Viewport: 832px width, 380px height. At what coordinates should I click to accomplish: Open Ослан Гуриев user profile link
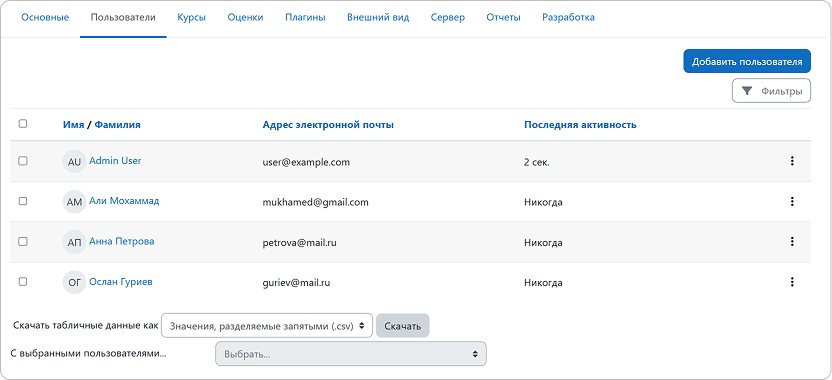(120, 282)
